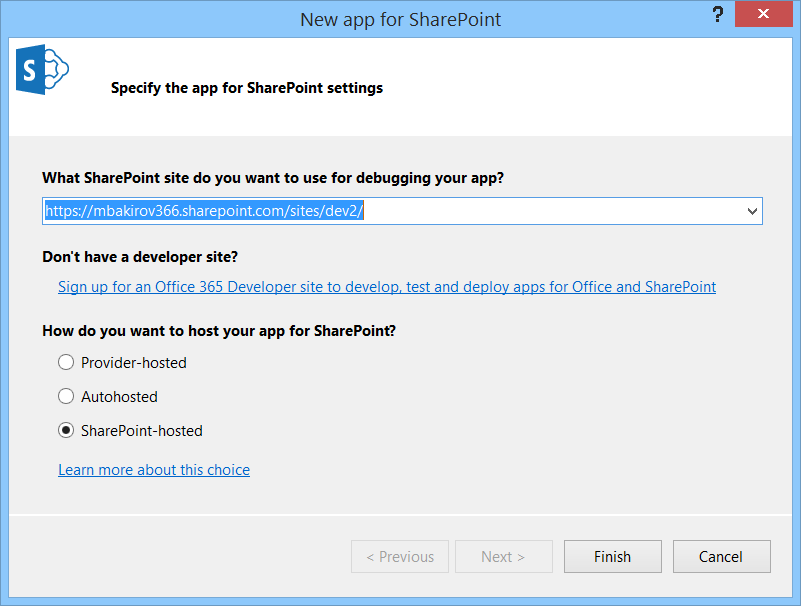Click the help question mark icon

[718, 14]
